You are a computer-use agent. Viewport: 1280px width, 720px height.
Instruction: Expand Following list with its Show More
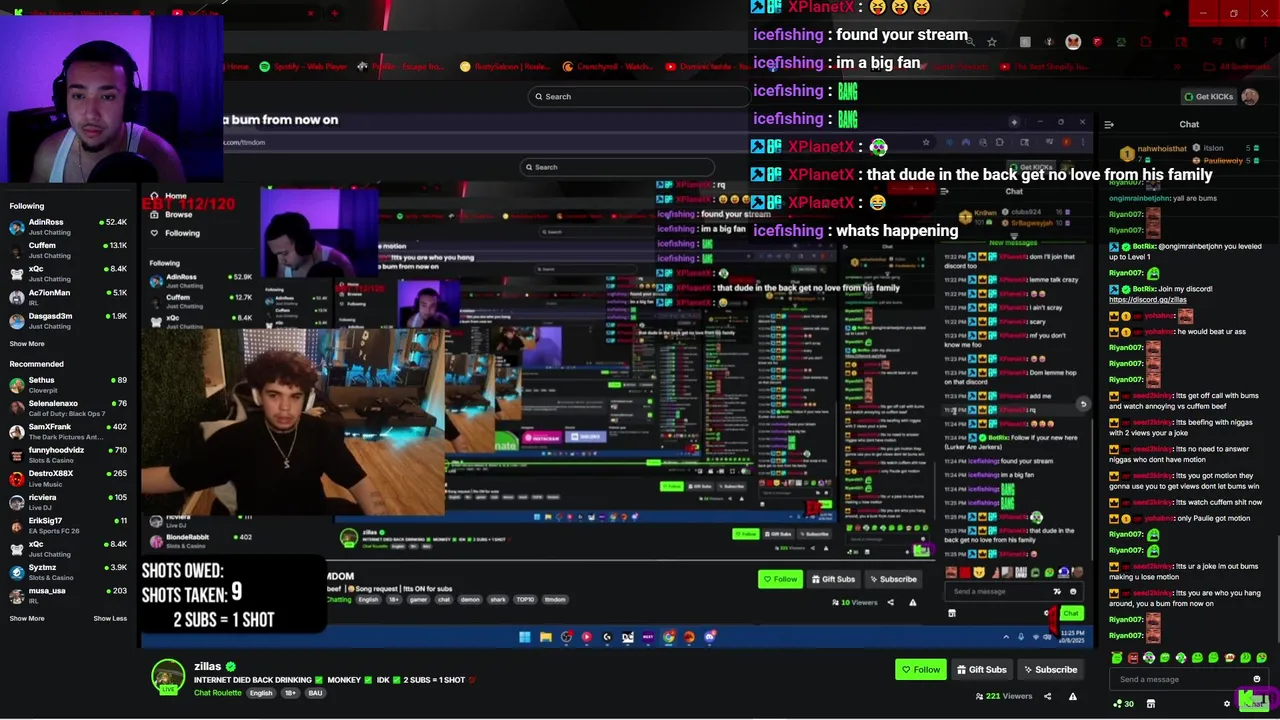27,343
